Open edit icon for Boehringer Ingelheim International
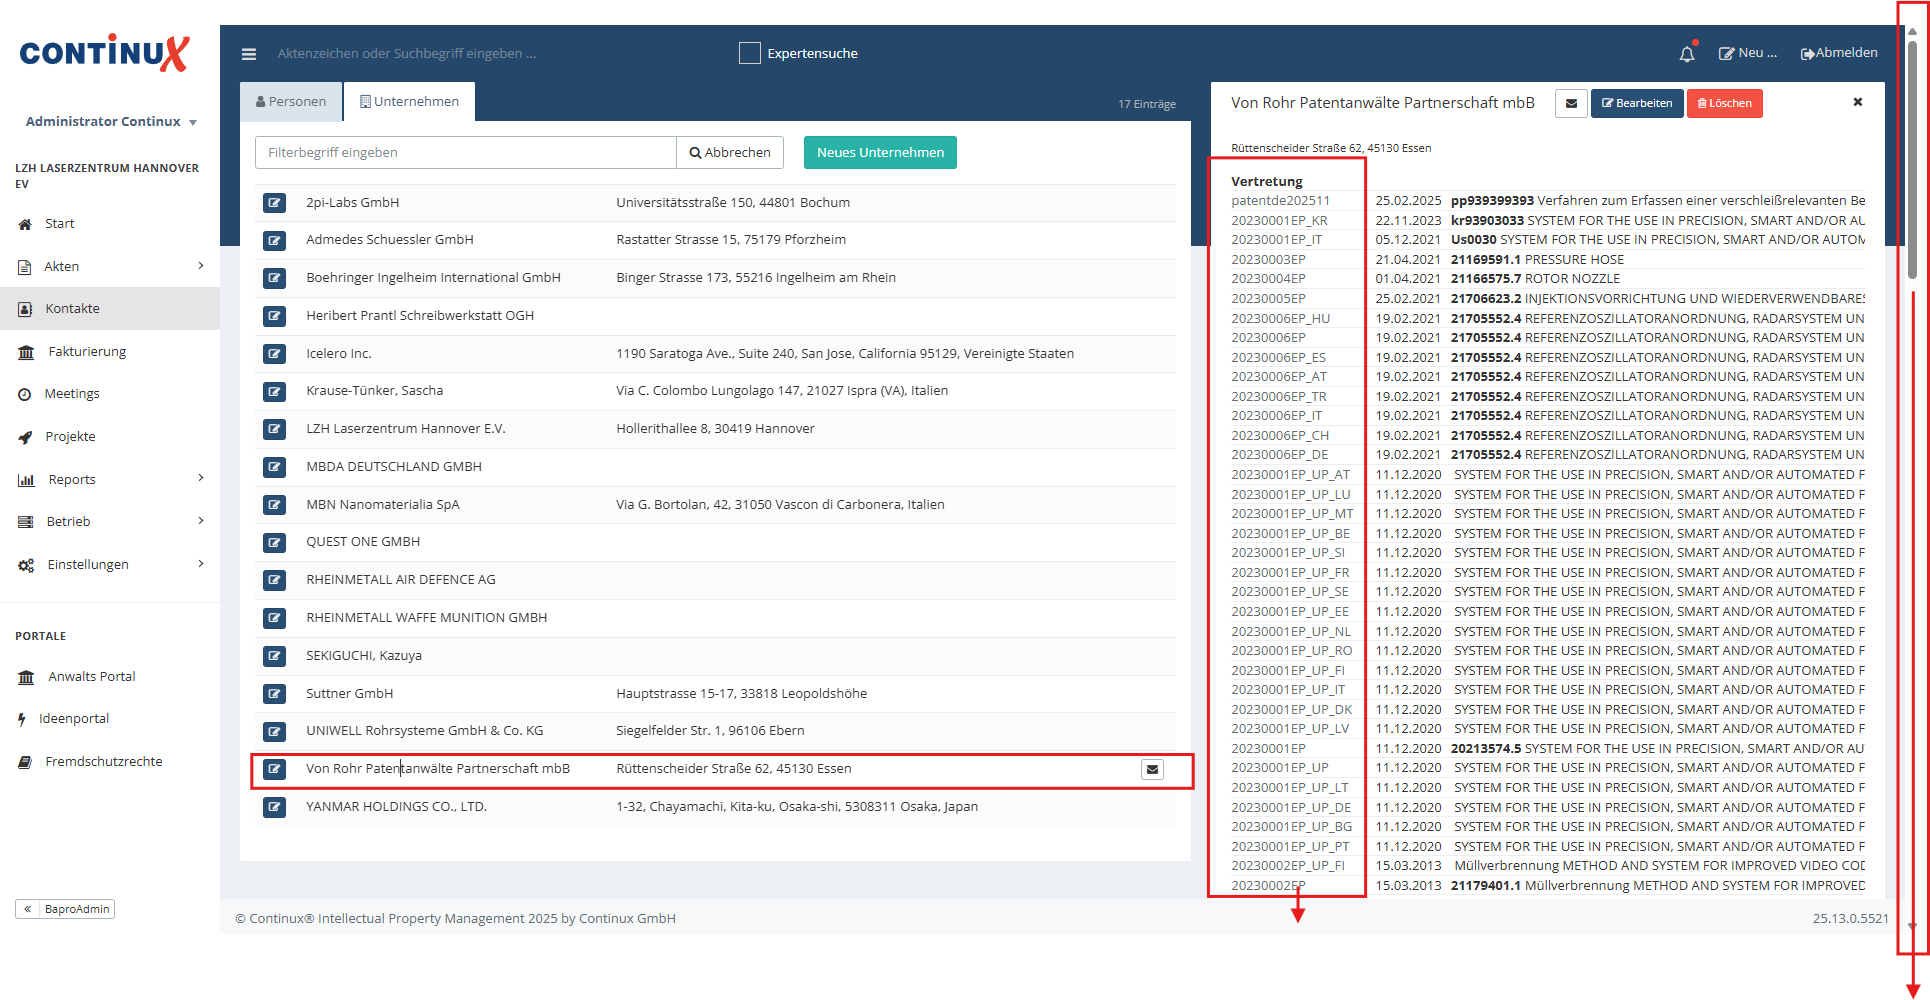The image size is (1930, 1000). coord(274,278)
